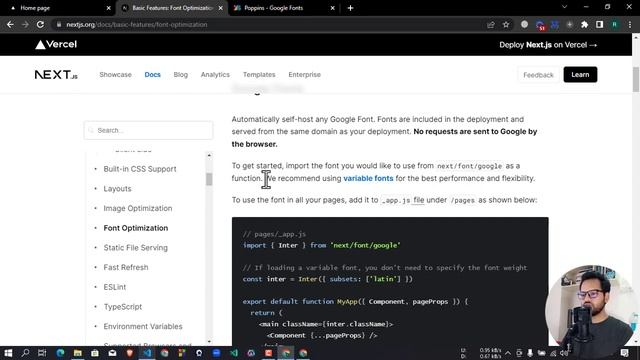This screenshot has width=640, height=360.
Task: Switch to the Poppins - Google Fonts tab
Action: (284, 8)
